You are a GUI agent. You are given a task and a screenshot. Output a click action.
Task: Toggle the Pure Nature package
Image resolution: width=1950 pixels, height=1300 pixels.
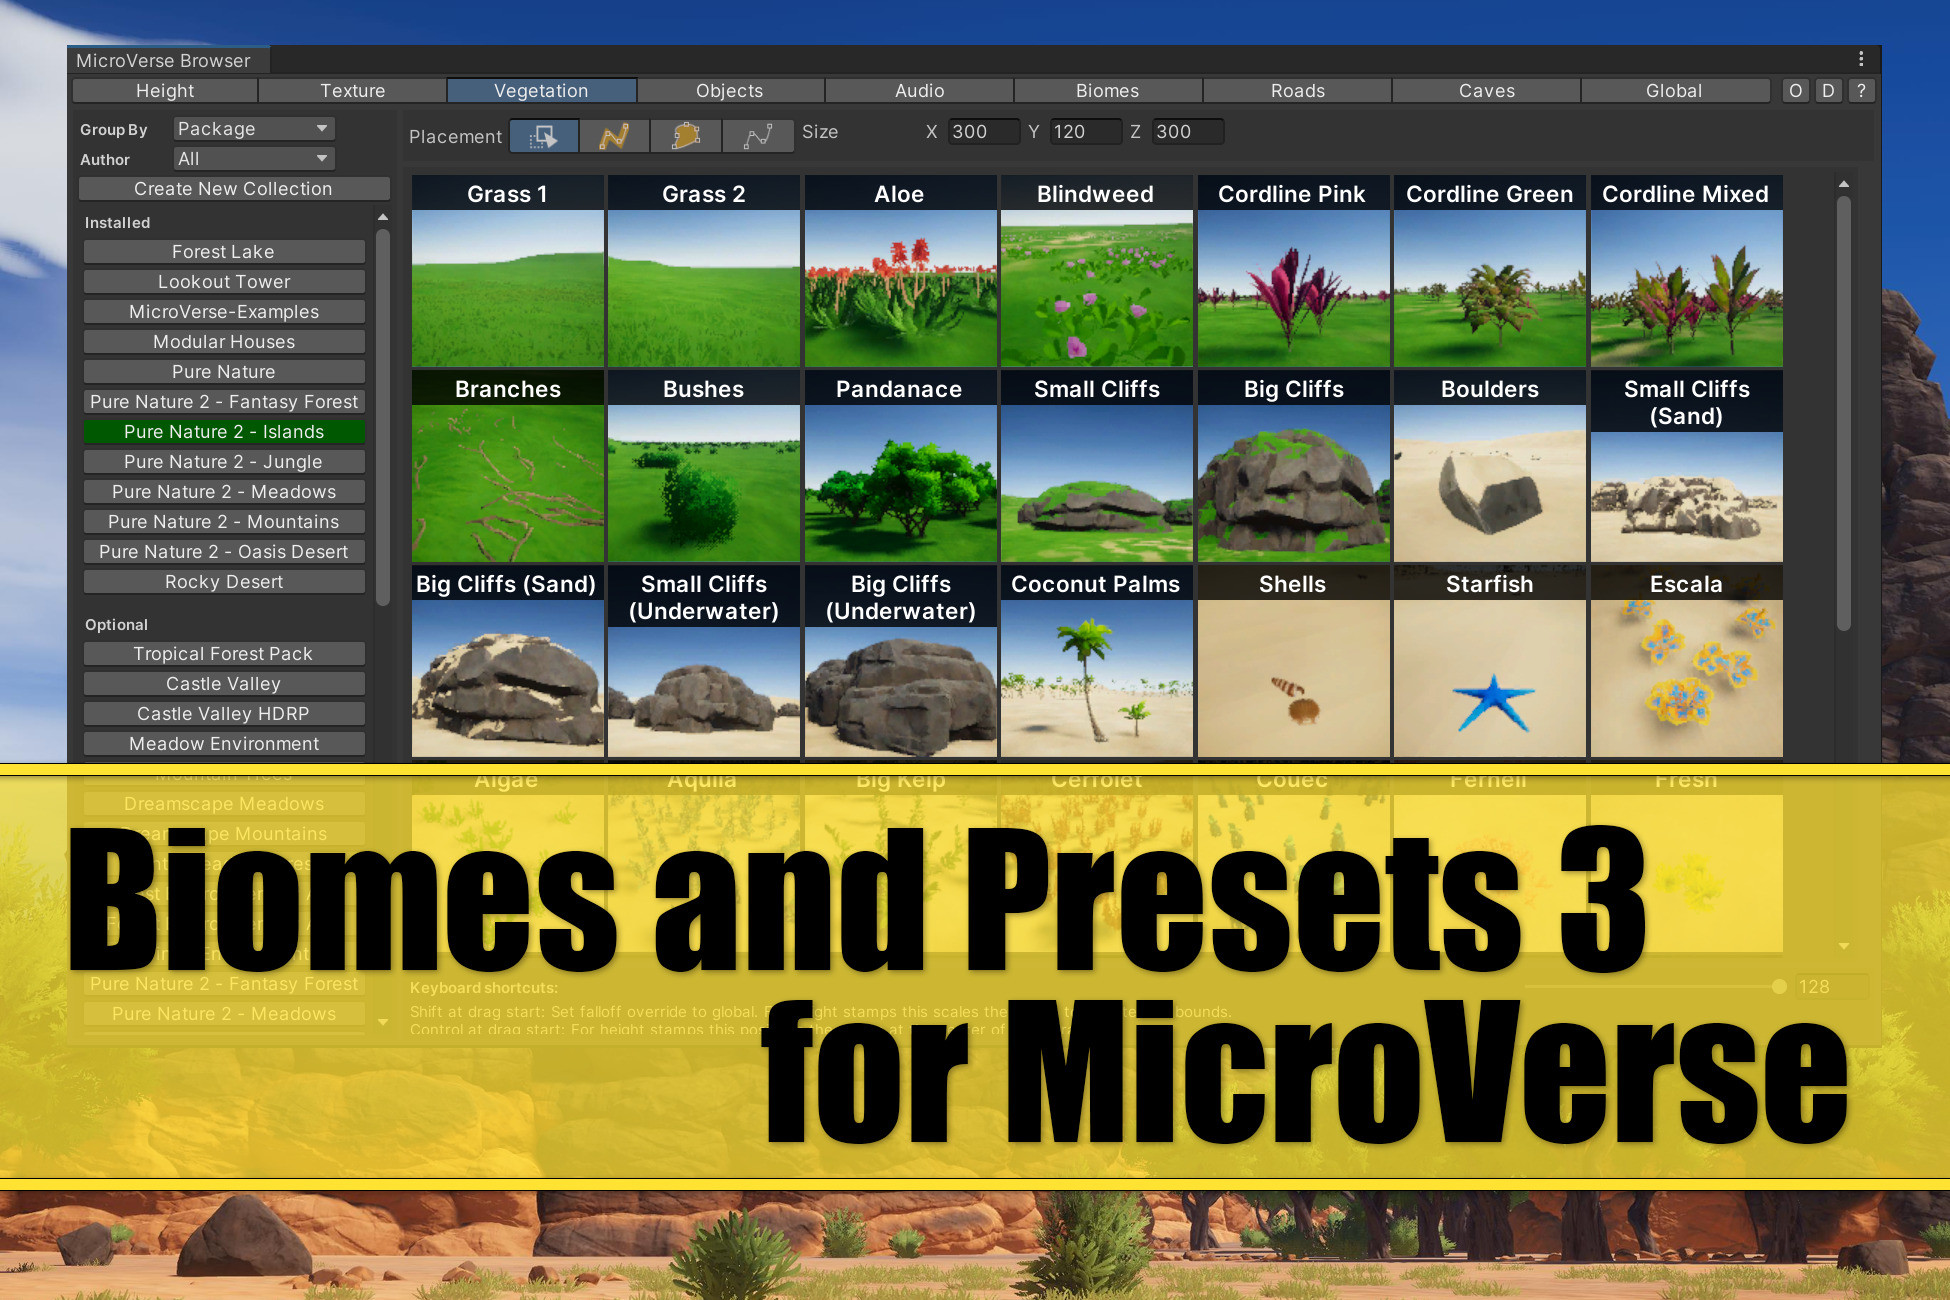[224, 372]
